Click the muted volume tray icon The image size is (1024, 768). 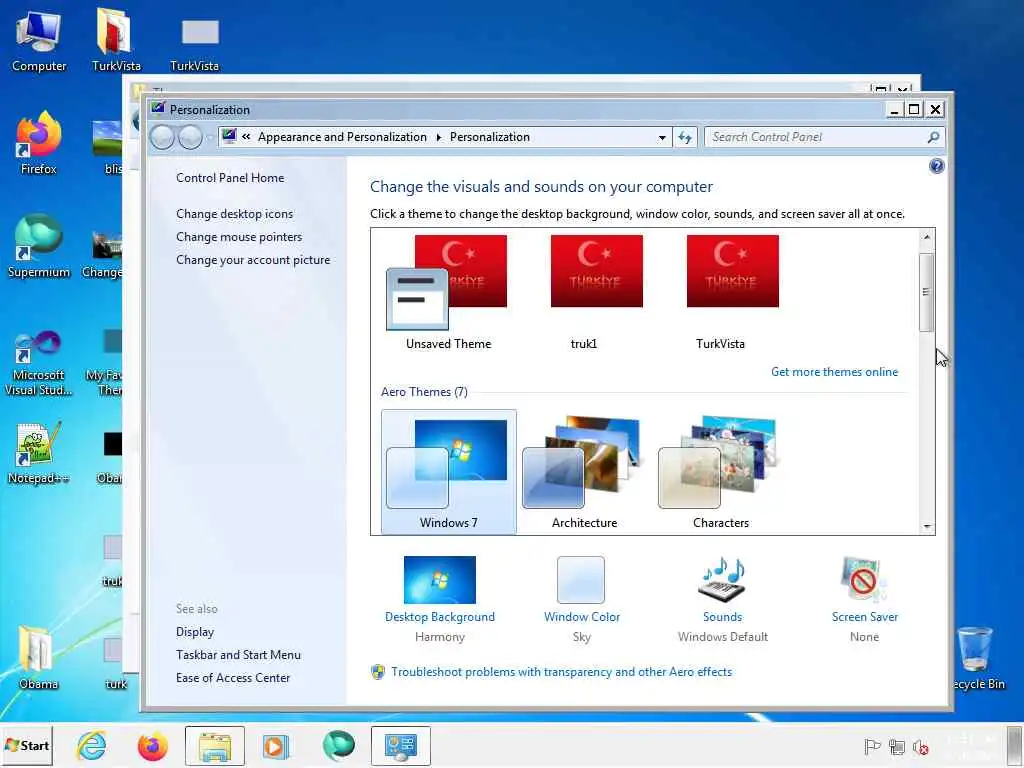pos(921,746)
